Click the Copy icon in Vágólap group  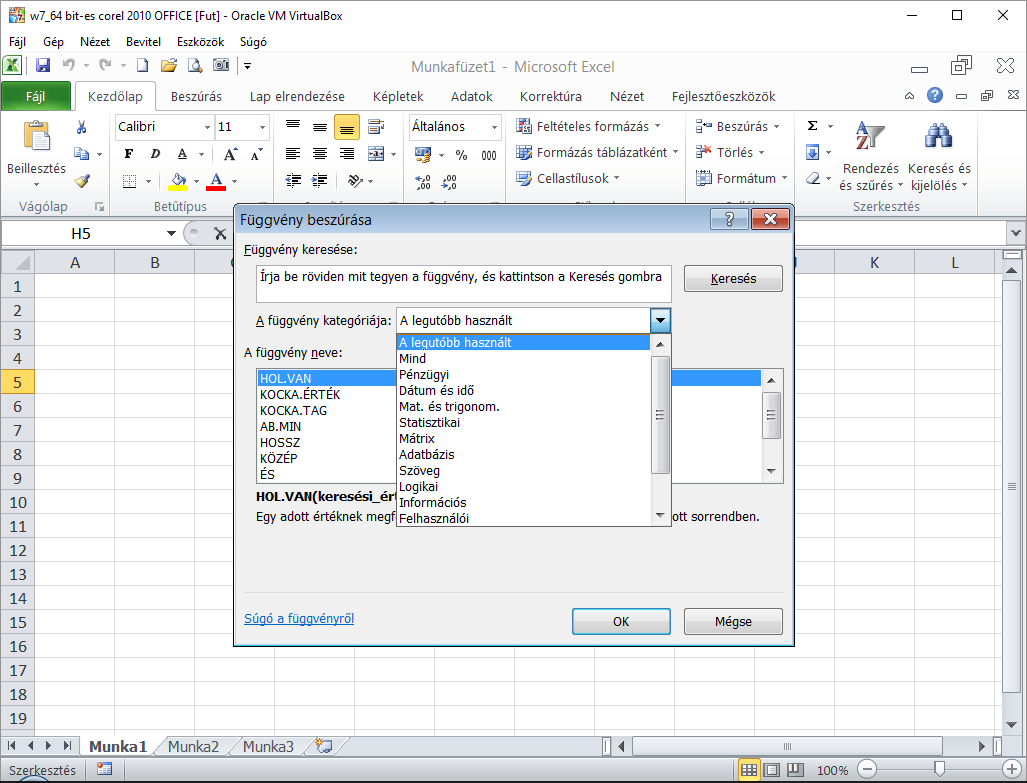[x=81, y=154]
